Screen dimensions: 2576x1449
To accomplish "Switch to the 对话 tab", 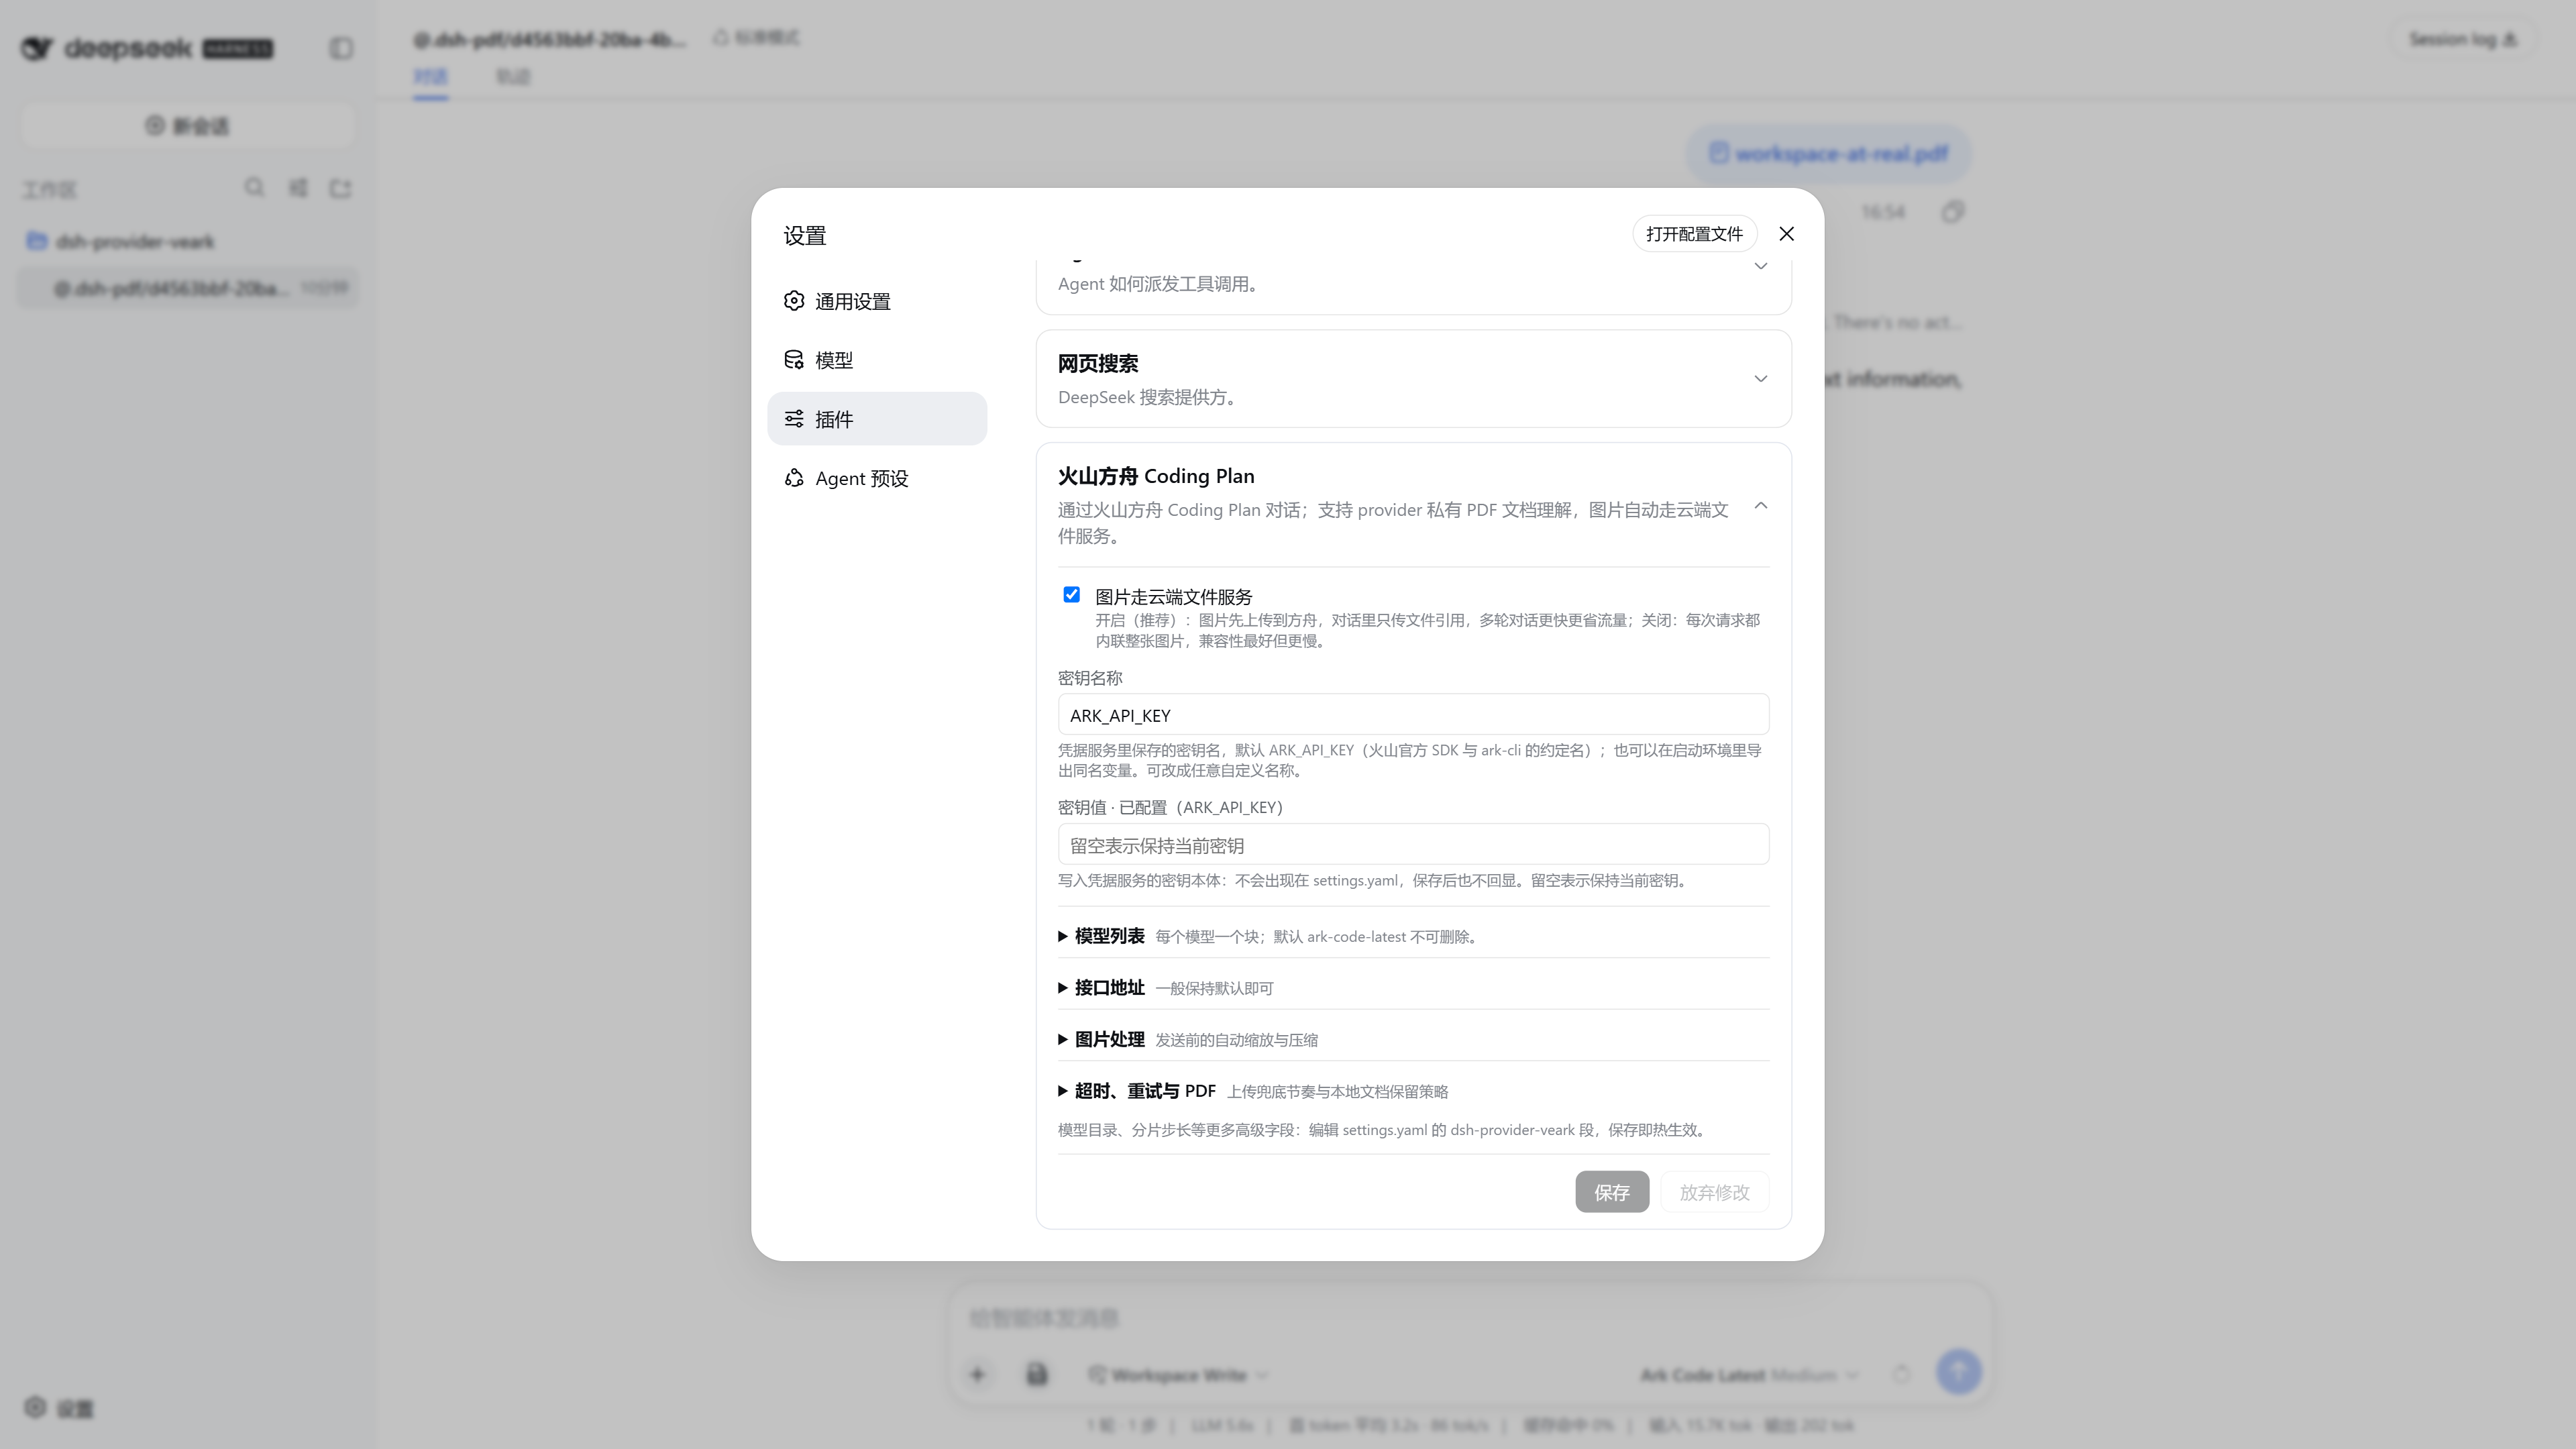I will click(431, 76).
